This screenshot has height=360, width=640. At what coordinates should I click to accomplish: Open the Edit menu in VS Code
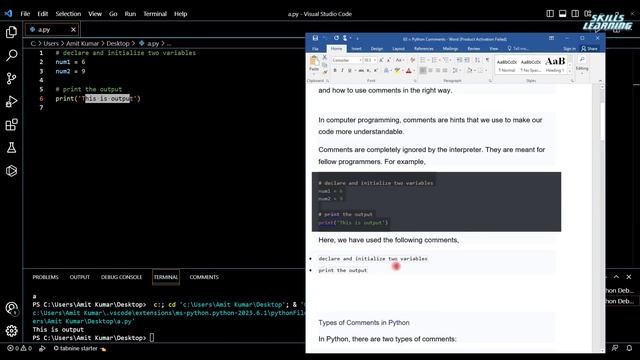[x=42, y=13]
